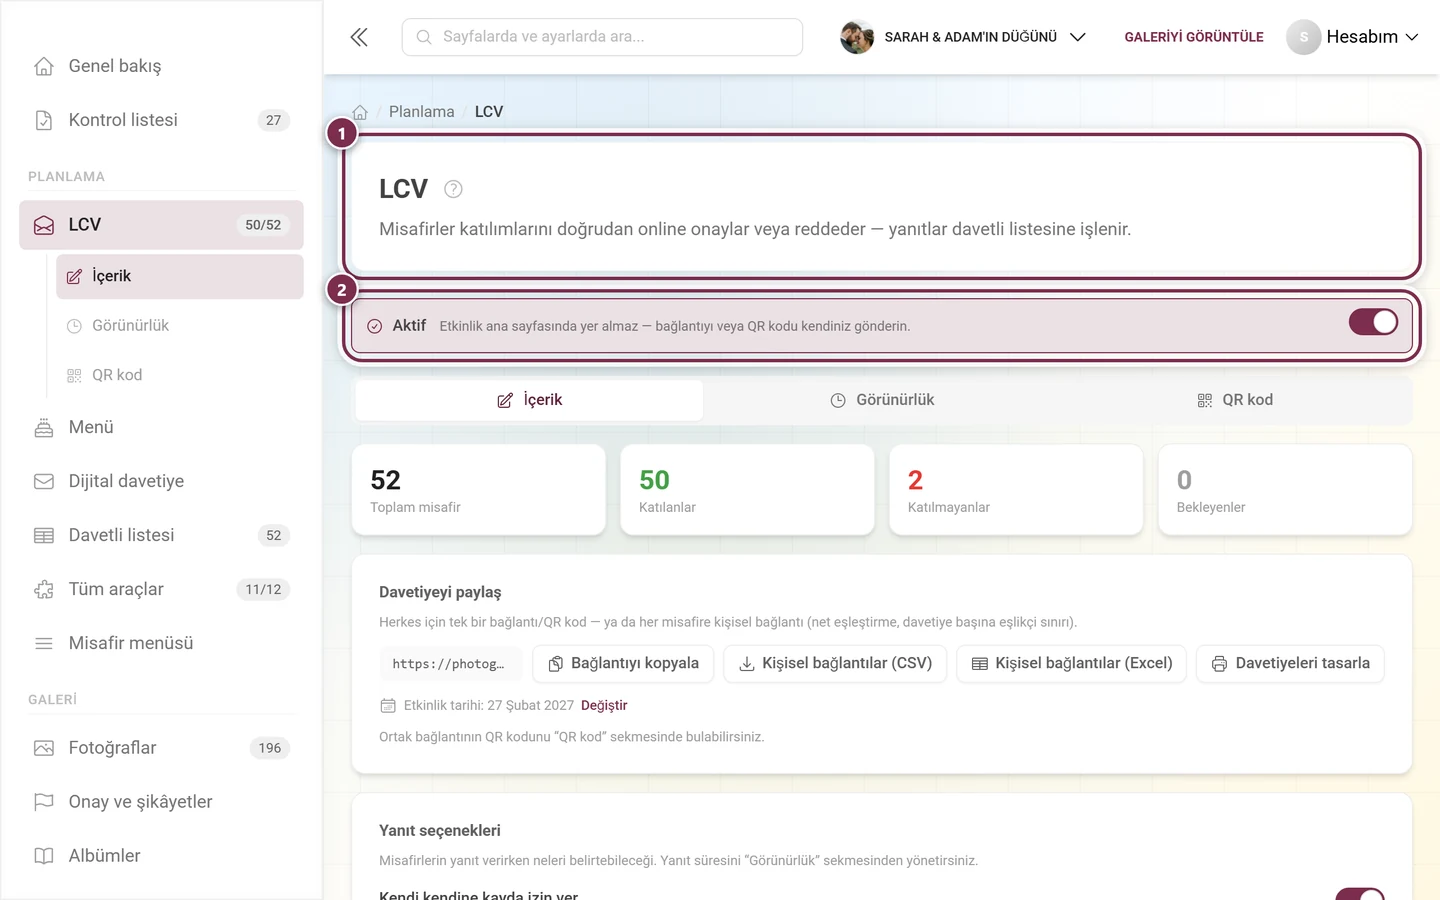Image resolution: width=1440 pixels, height=900 pixels.
Task: Click the Genel bakış house icon
Action: tap(44, 66)
